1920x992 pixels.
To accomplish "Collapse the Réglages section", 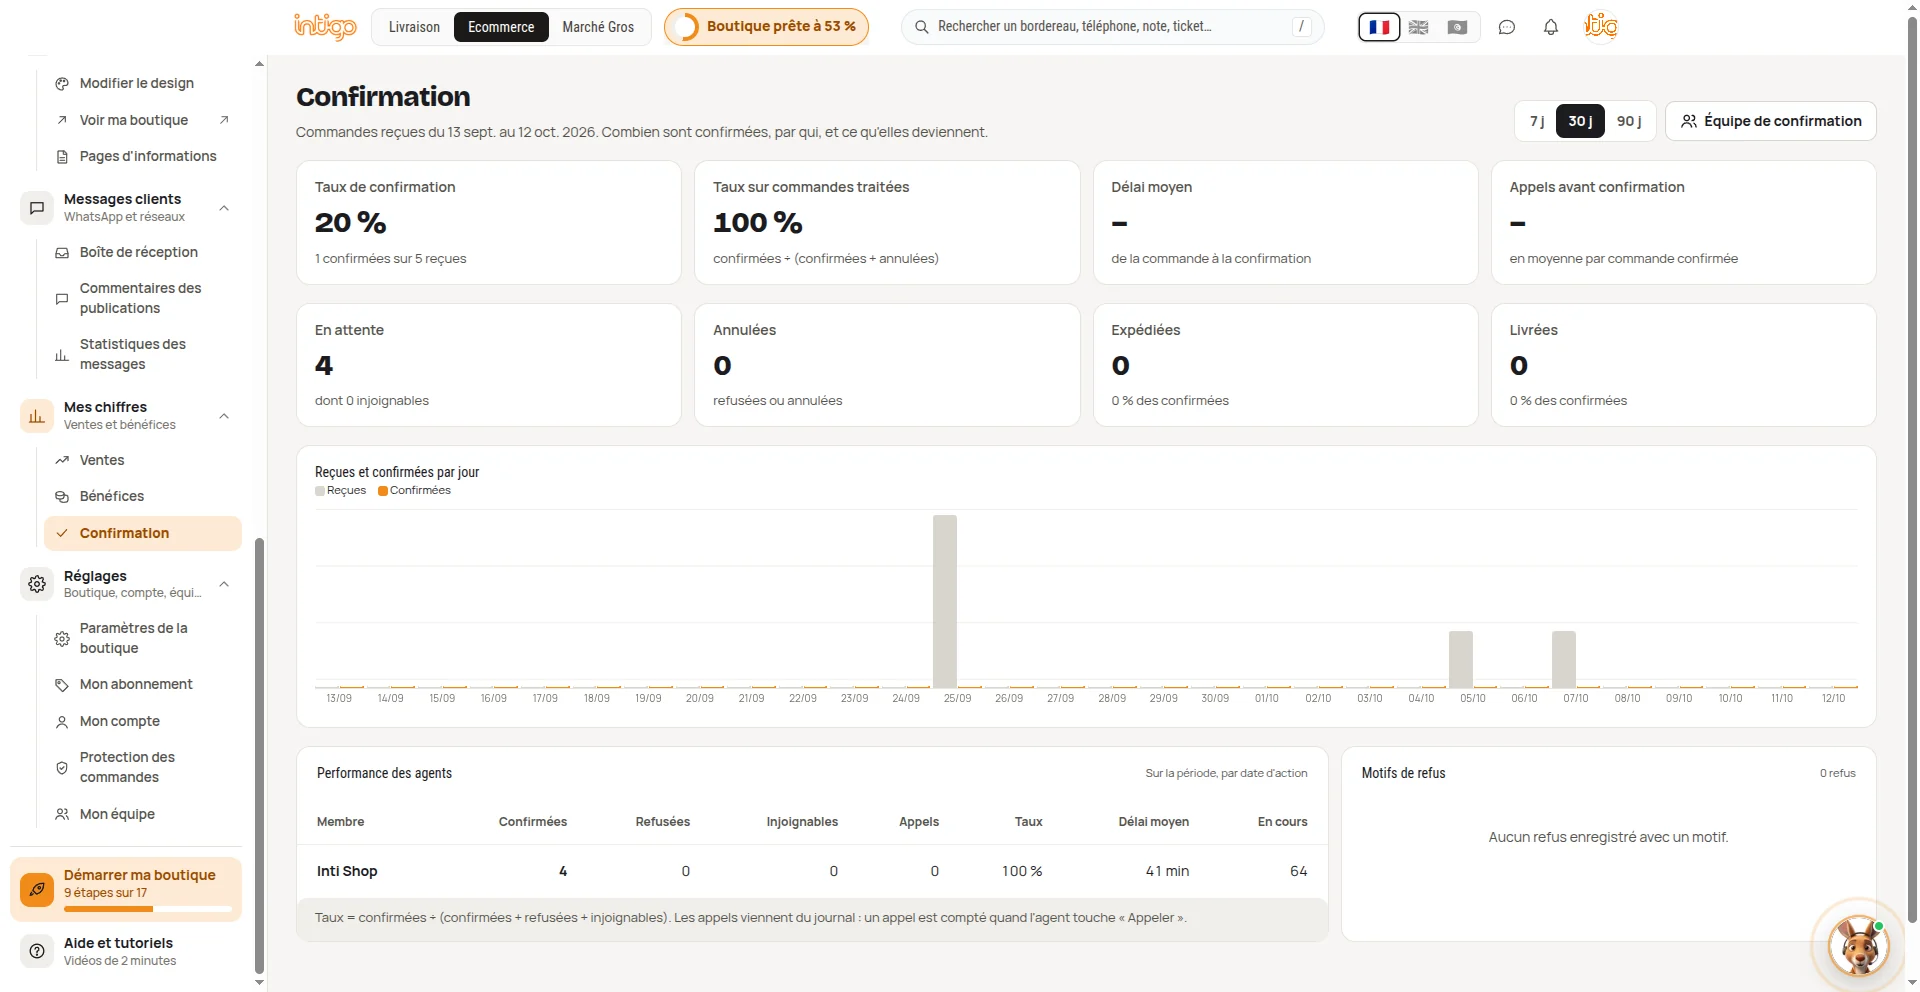I will (224, 584).
